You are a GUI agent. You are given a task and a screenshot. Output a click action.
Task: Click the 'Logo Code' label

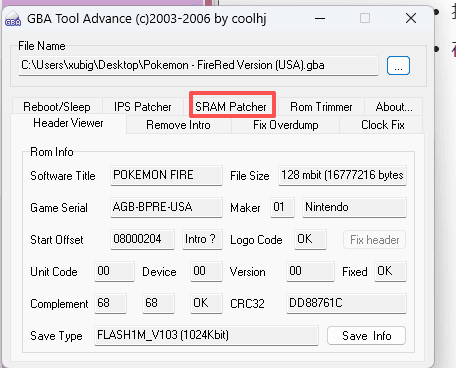tap(256, 240)
